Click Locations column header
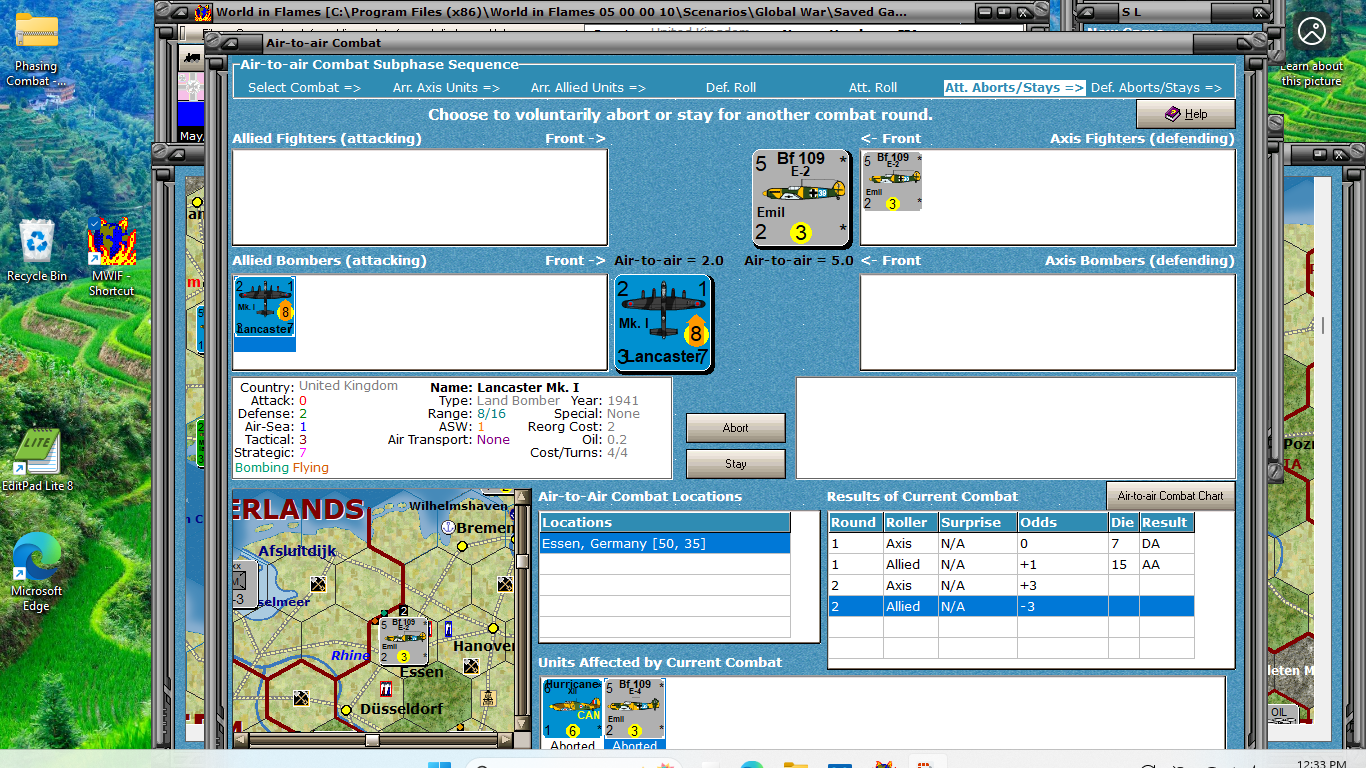1366x768 pixels. (x=665, y=522)
